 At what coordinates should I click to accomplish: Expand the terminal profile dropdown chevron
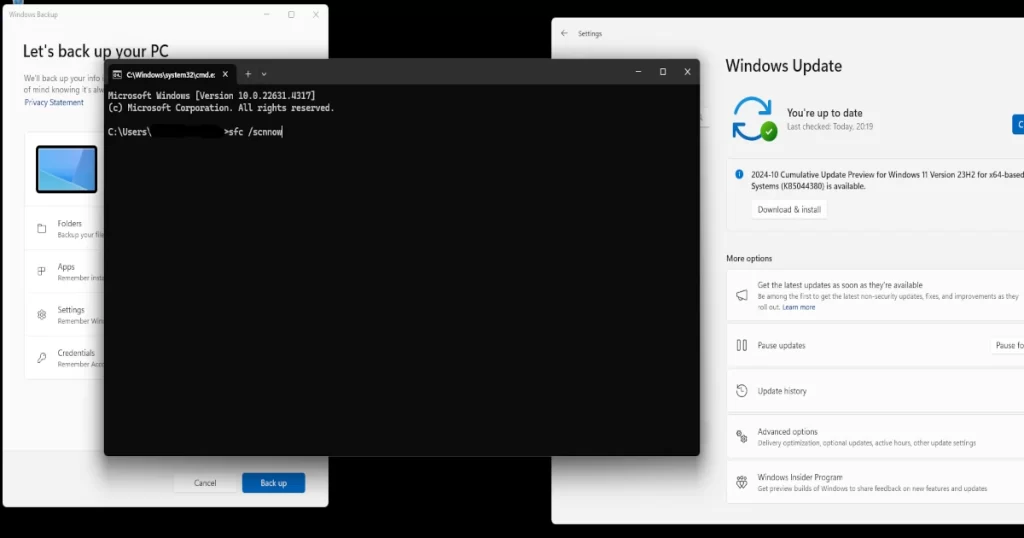click(264, 74)
